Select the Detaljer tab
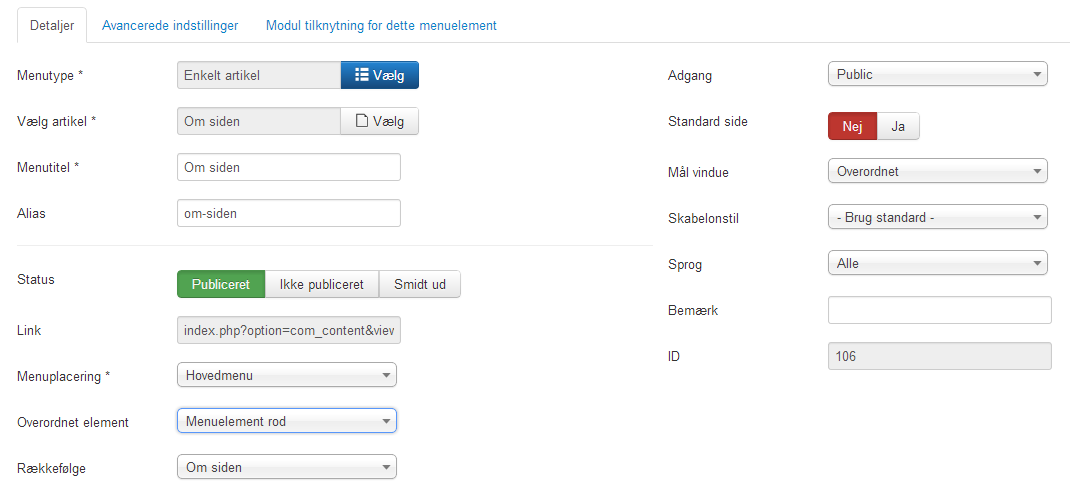This screenshot has width=1070, height=495. point(52,26)
